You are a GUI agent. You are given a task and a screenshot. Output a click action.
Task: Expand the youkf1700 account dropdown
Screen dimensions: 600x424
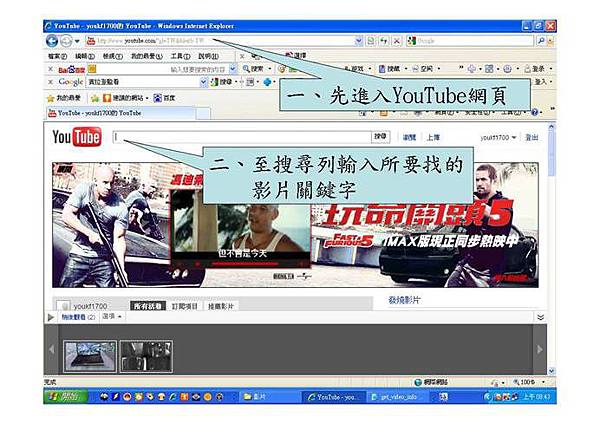[498, 137]
